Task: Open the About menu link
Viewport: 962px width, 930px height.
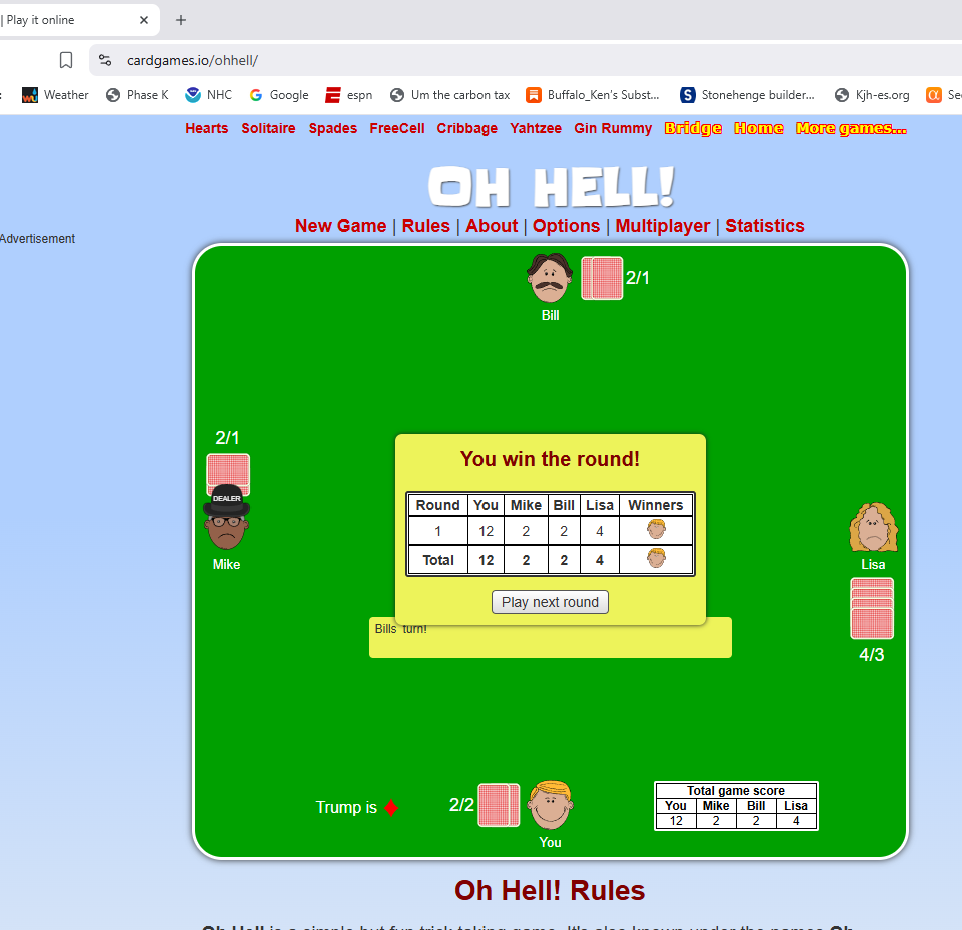Action: [x=491, y=226]
